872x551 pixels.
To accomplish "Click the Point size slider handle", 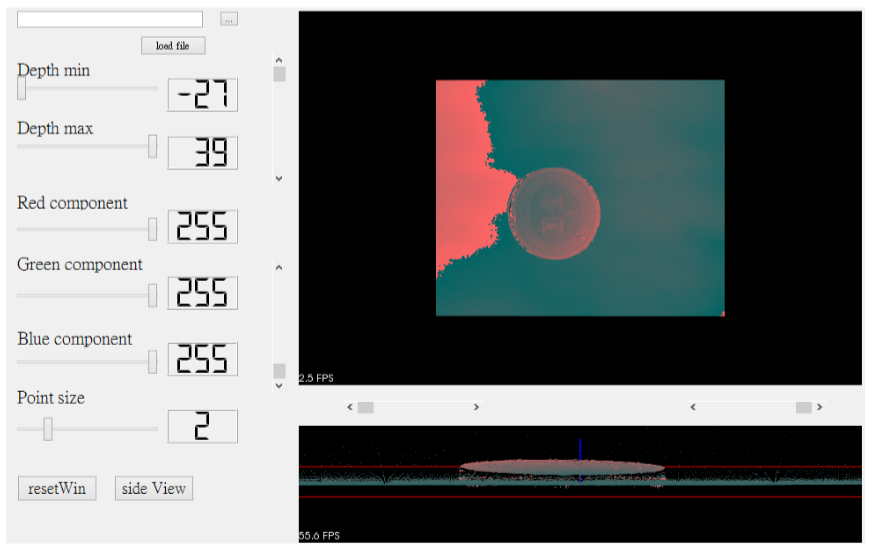I will tap(48, 429).
